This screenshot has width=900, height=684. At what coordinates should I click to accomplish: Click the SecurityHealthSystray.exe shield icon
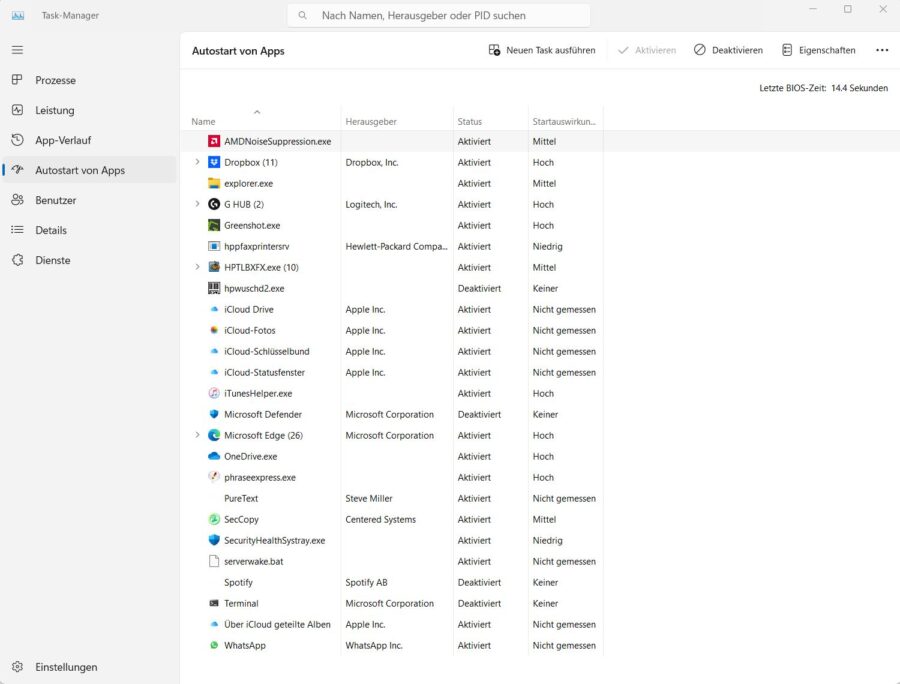(x=214, y=540)
